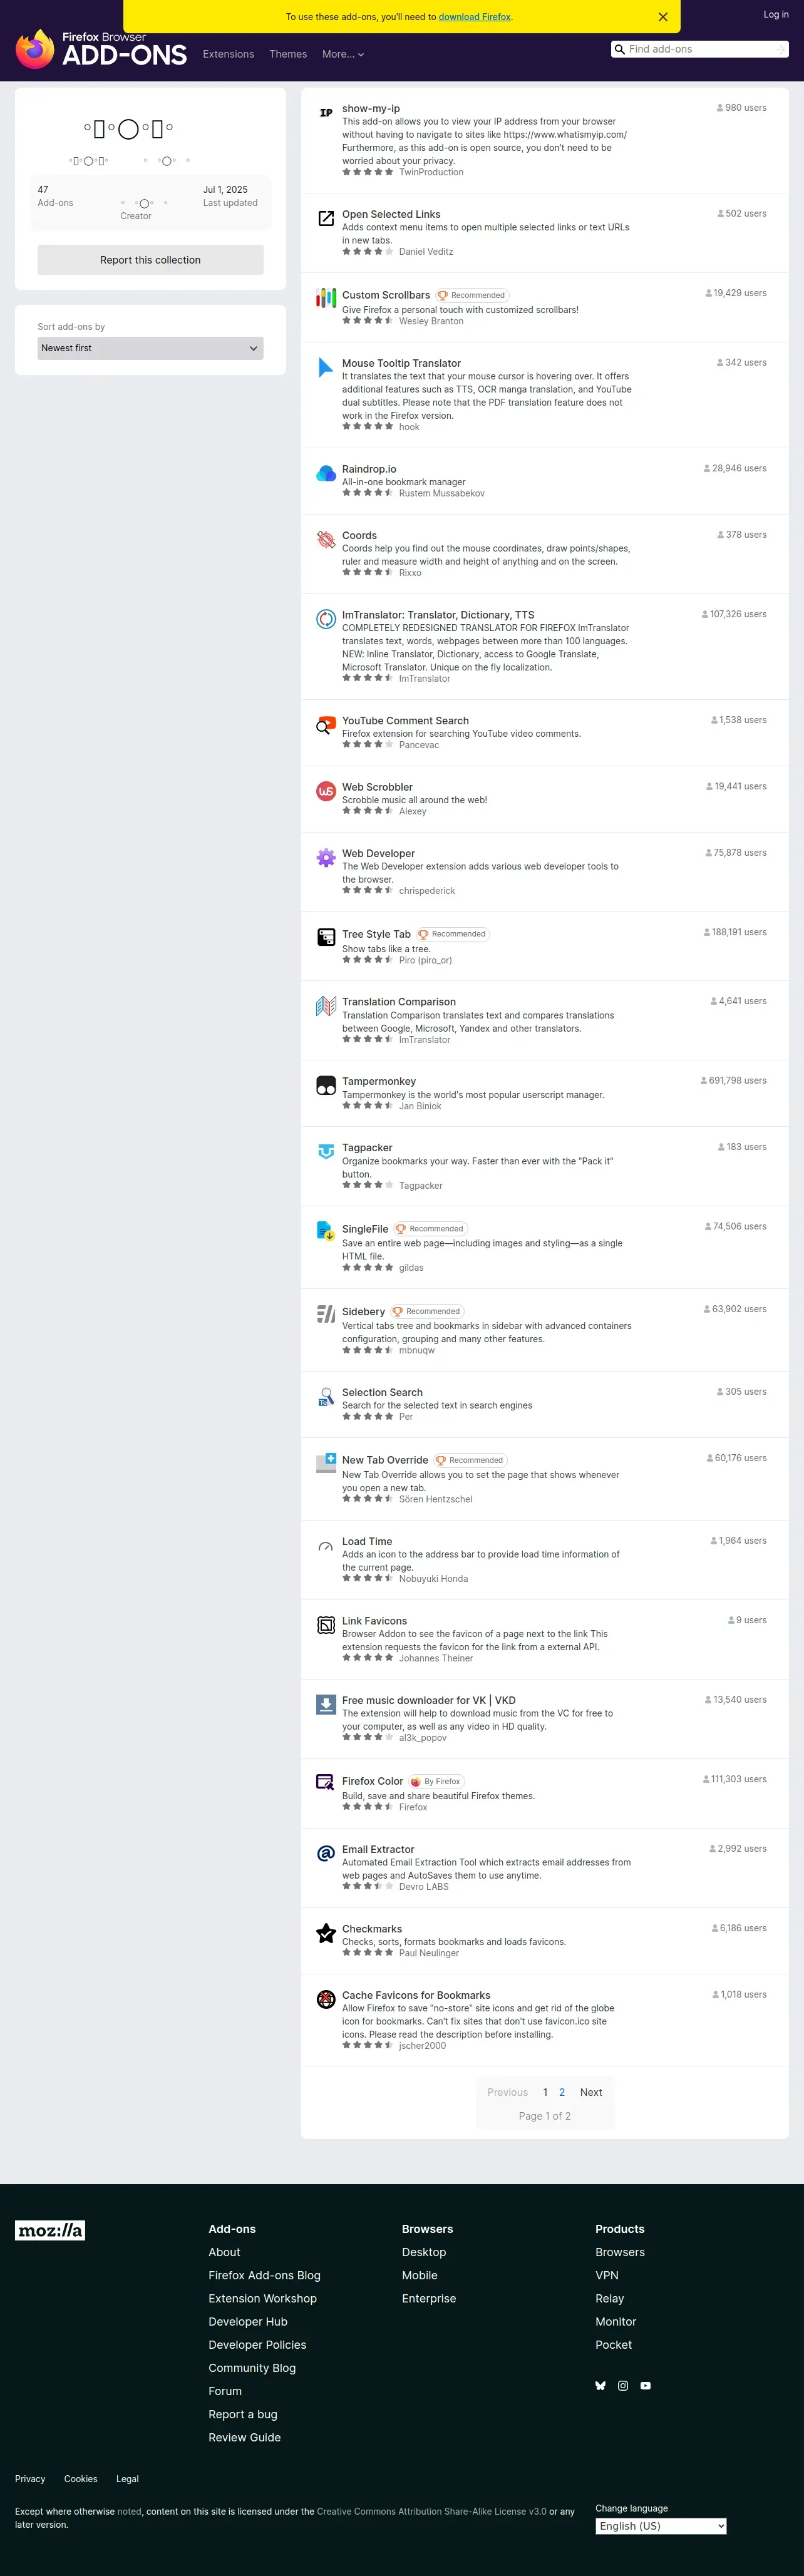Click the Tagpacker extension icon

326,1152
